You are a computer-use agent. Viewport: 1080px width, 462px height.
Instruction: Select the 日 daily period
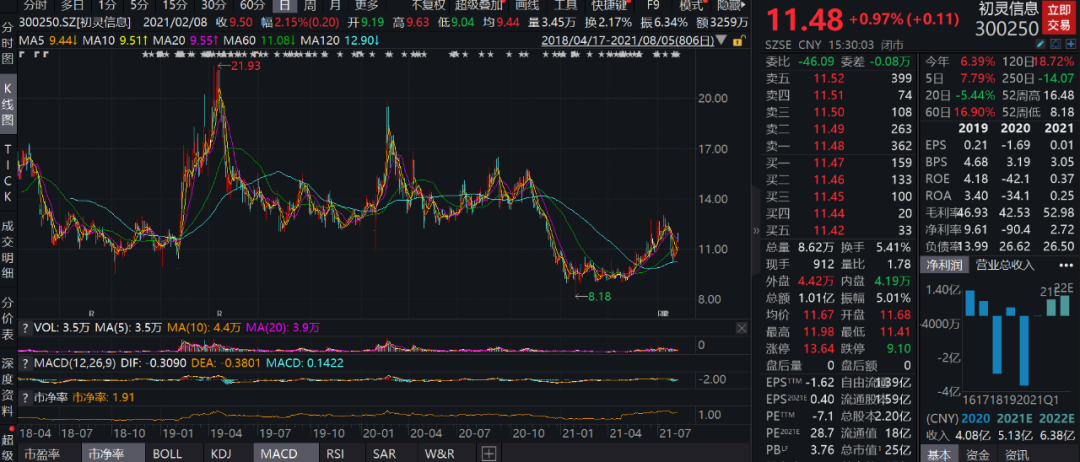click(x=284, y=6)
